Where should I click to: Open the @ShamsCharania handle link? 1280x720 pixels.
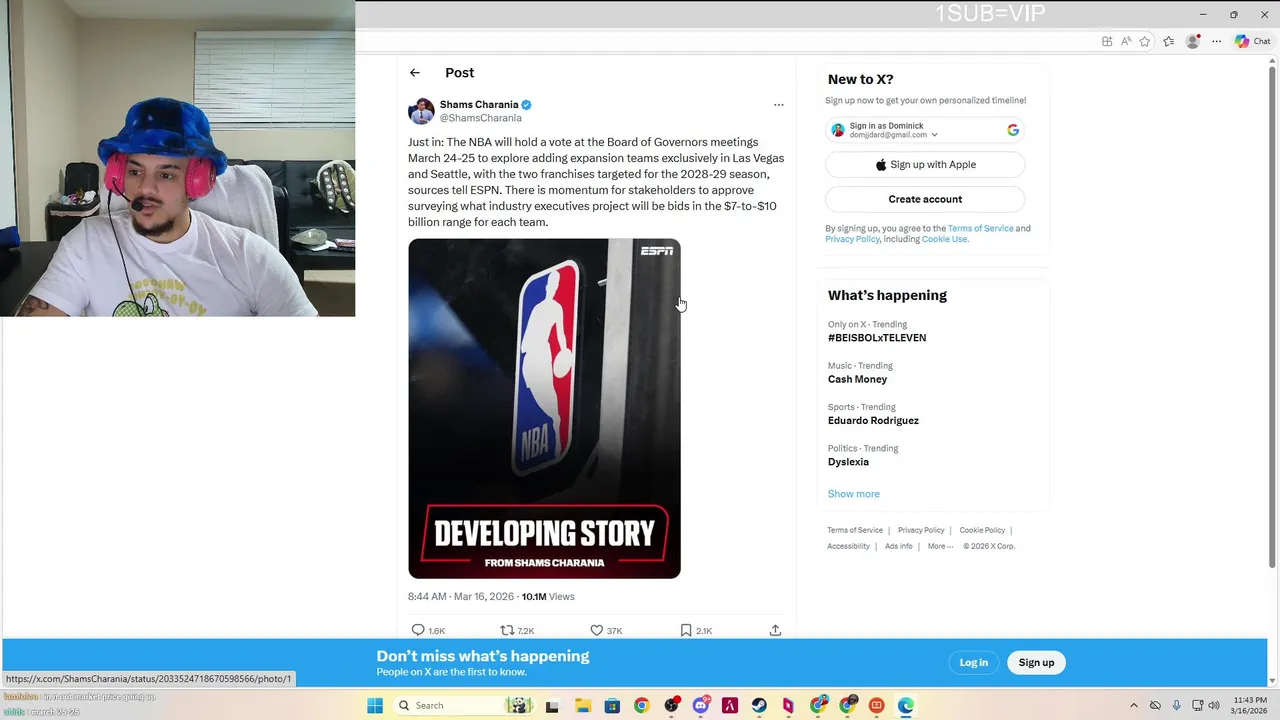pyautogui.click(x=480, y=118)
